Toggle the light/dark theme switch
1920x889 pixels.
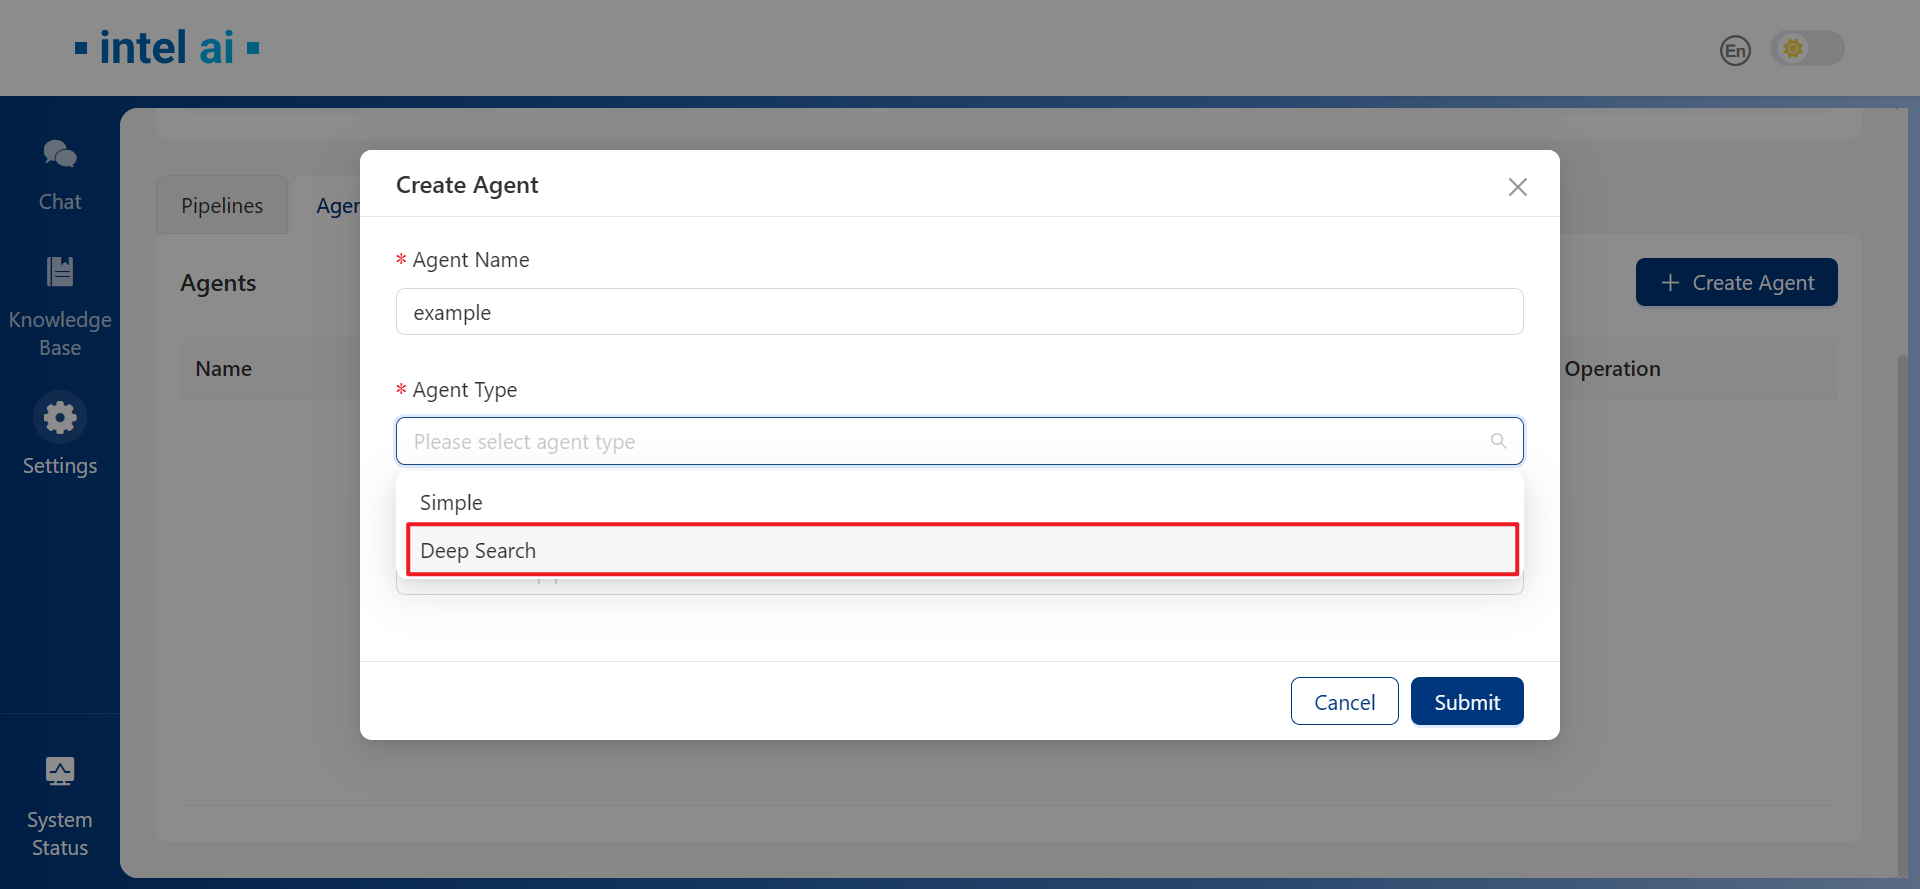tap(1808, 48)
